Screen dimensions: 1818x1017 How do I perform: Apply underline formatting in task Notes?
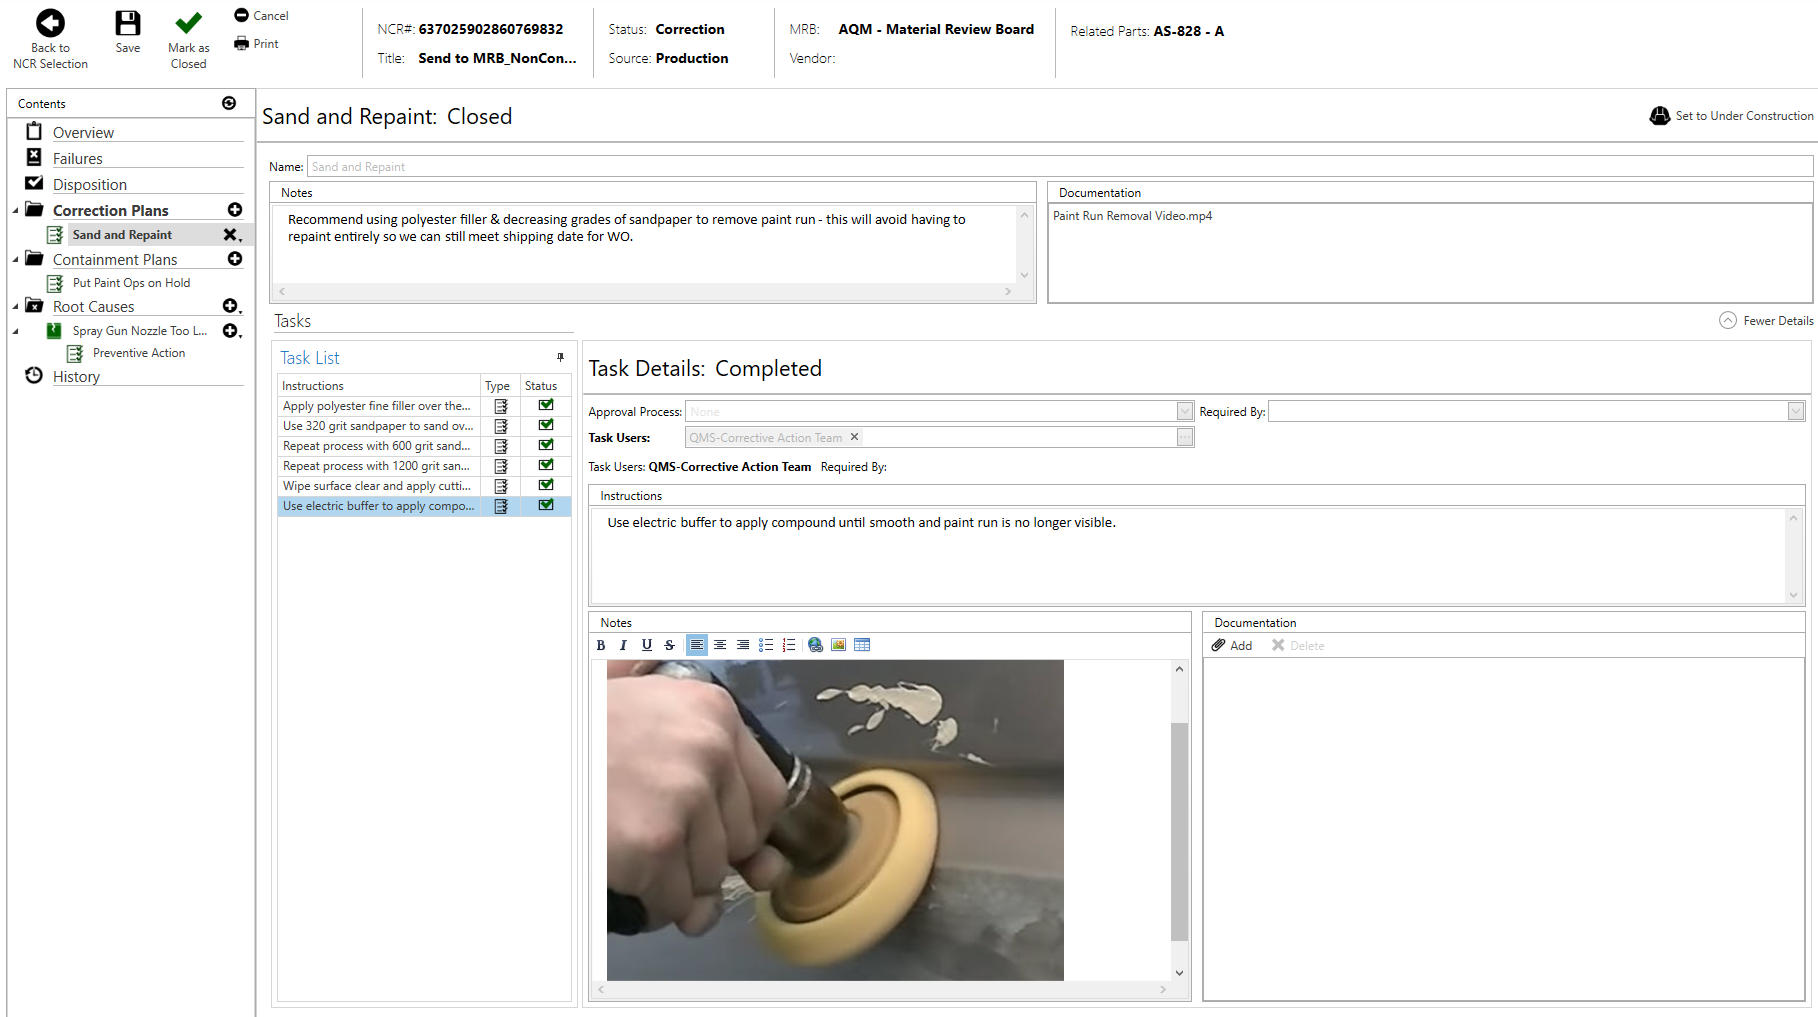coord(647,645)
